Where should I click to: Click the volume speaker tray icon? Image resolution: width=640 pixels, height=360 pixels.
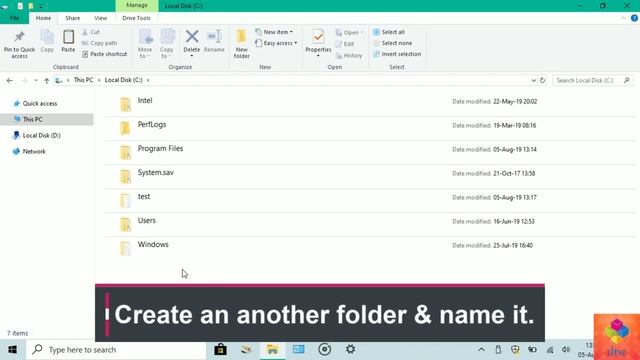[566, 350]
